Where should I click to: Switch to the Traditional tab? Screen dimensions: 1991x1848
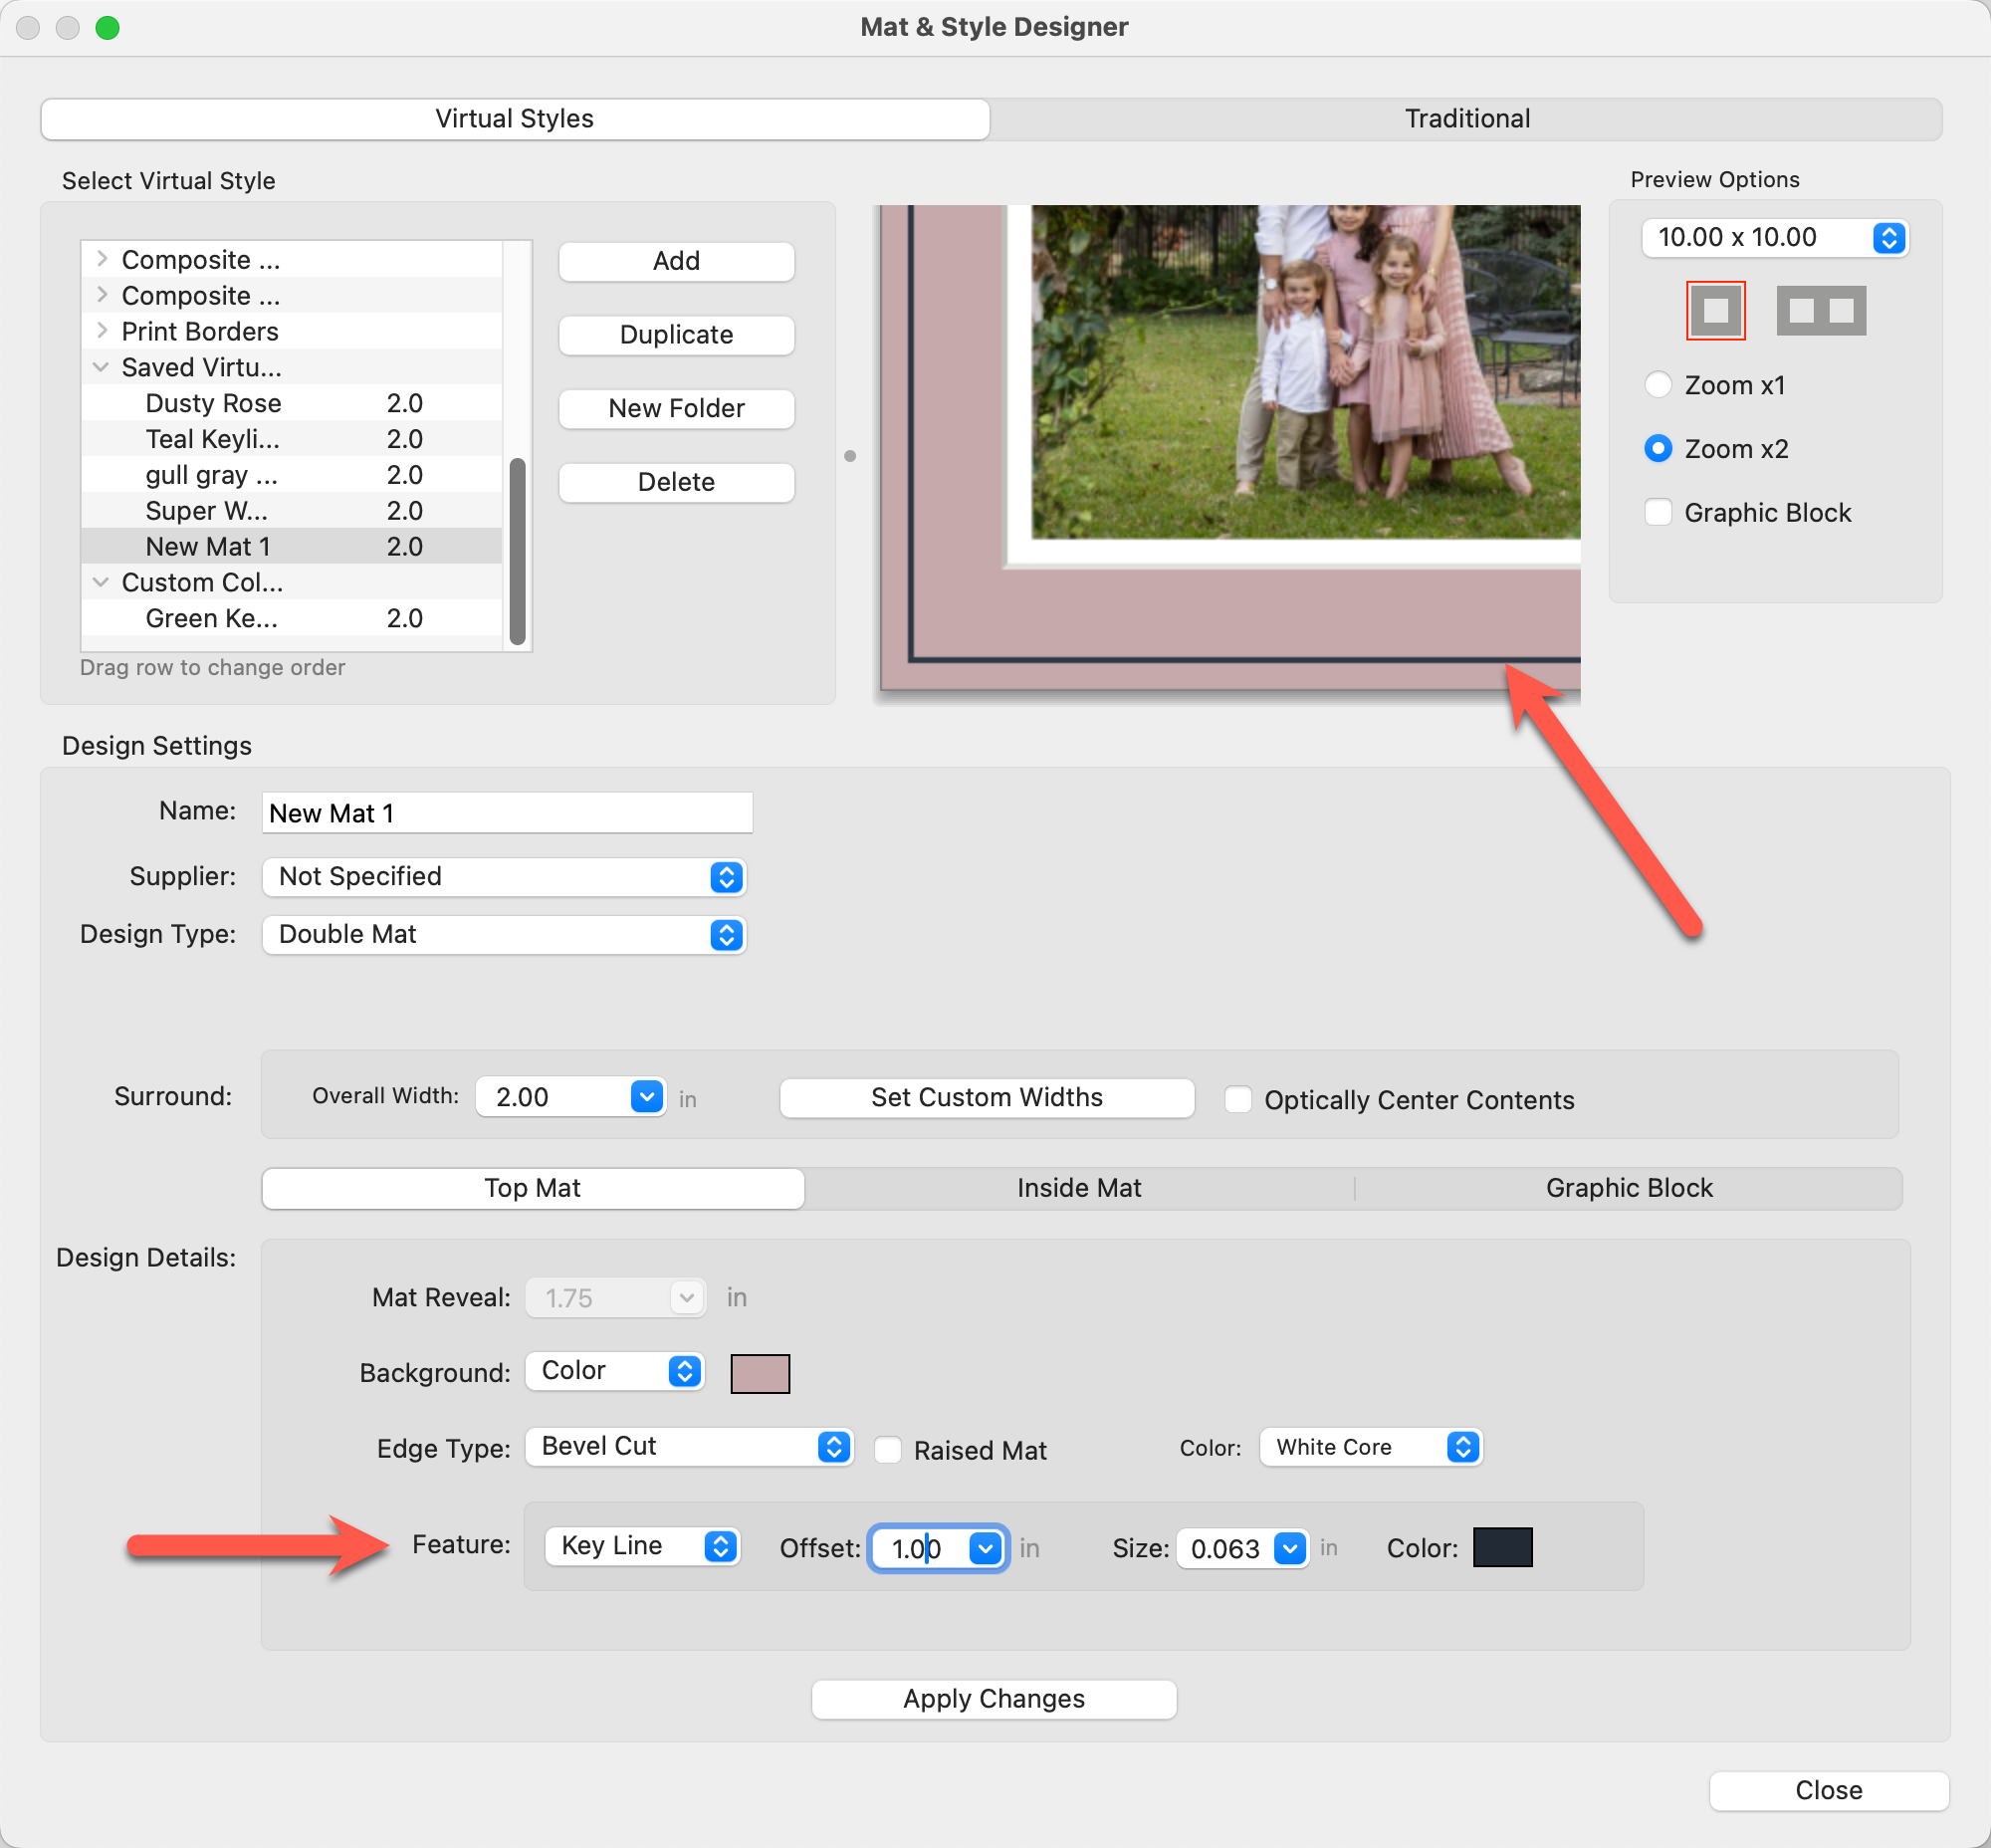[1466, 119]
